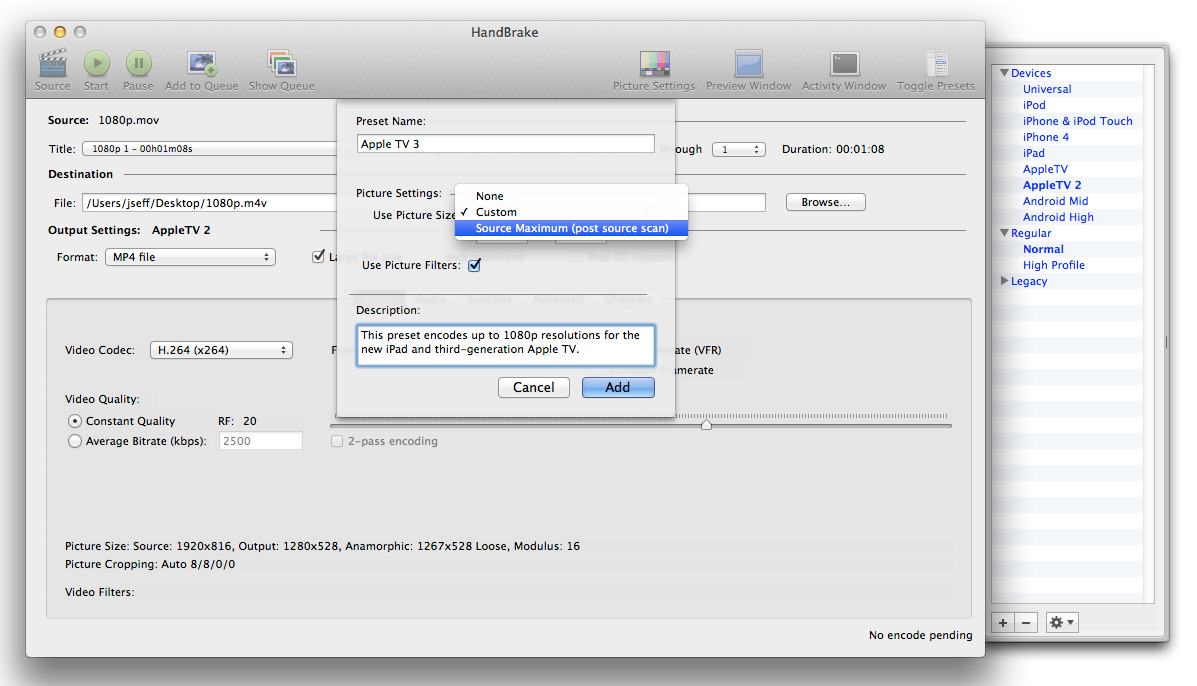Adjust the chapter range stepper showing 1
The image size is (1197, 686).
(739, 150)
